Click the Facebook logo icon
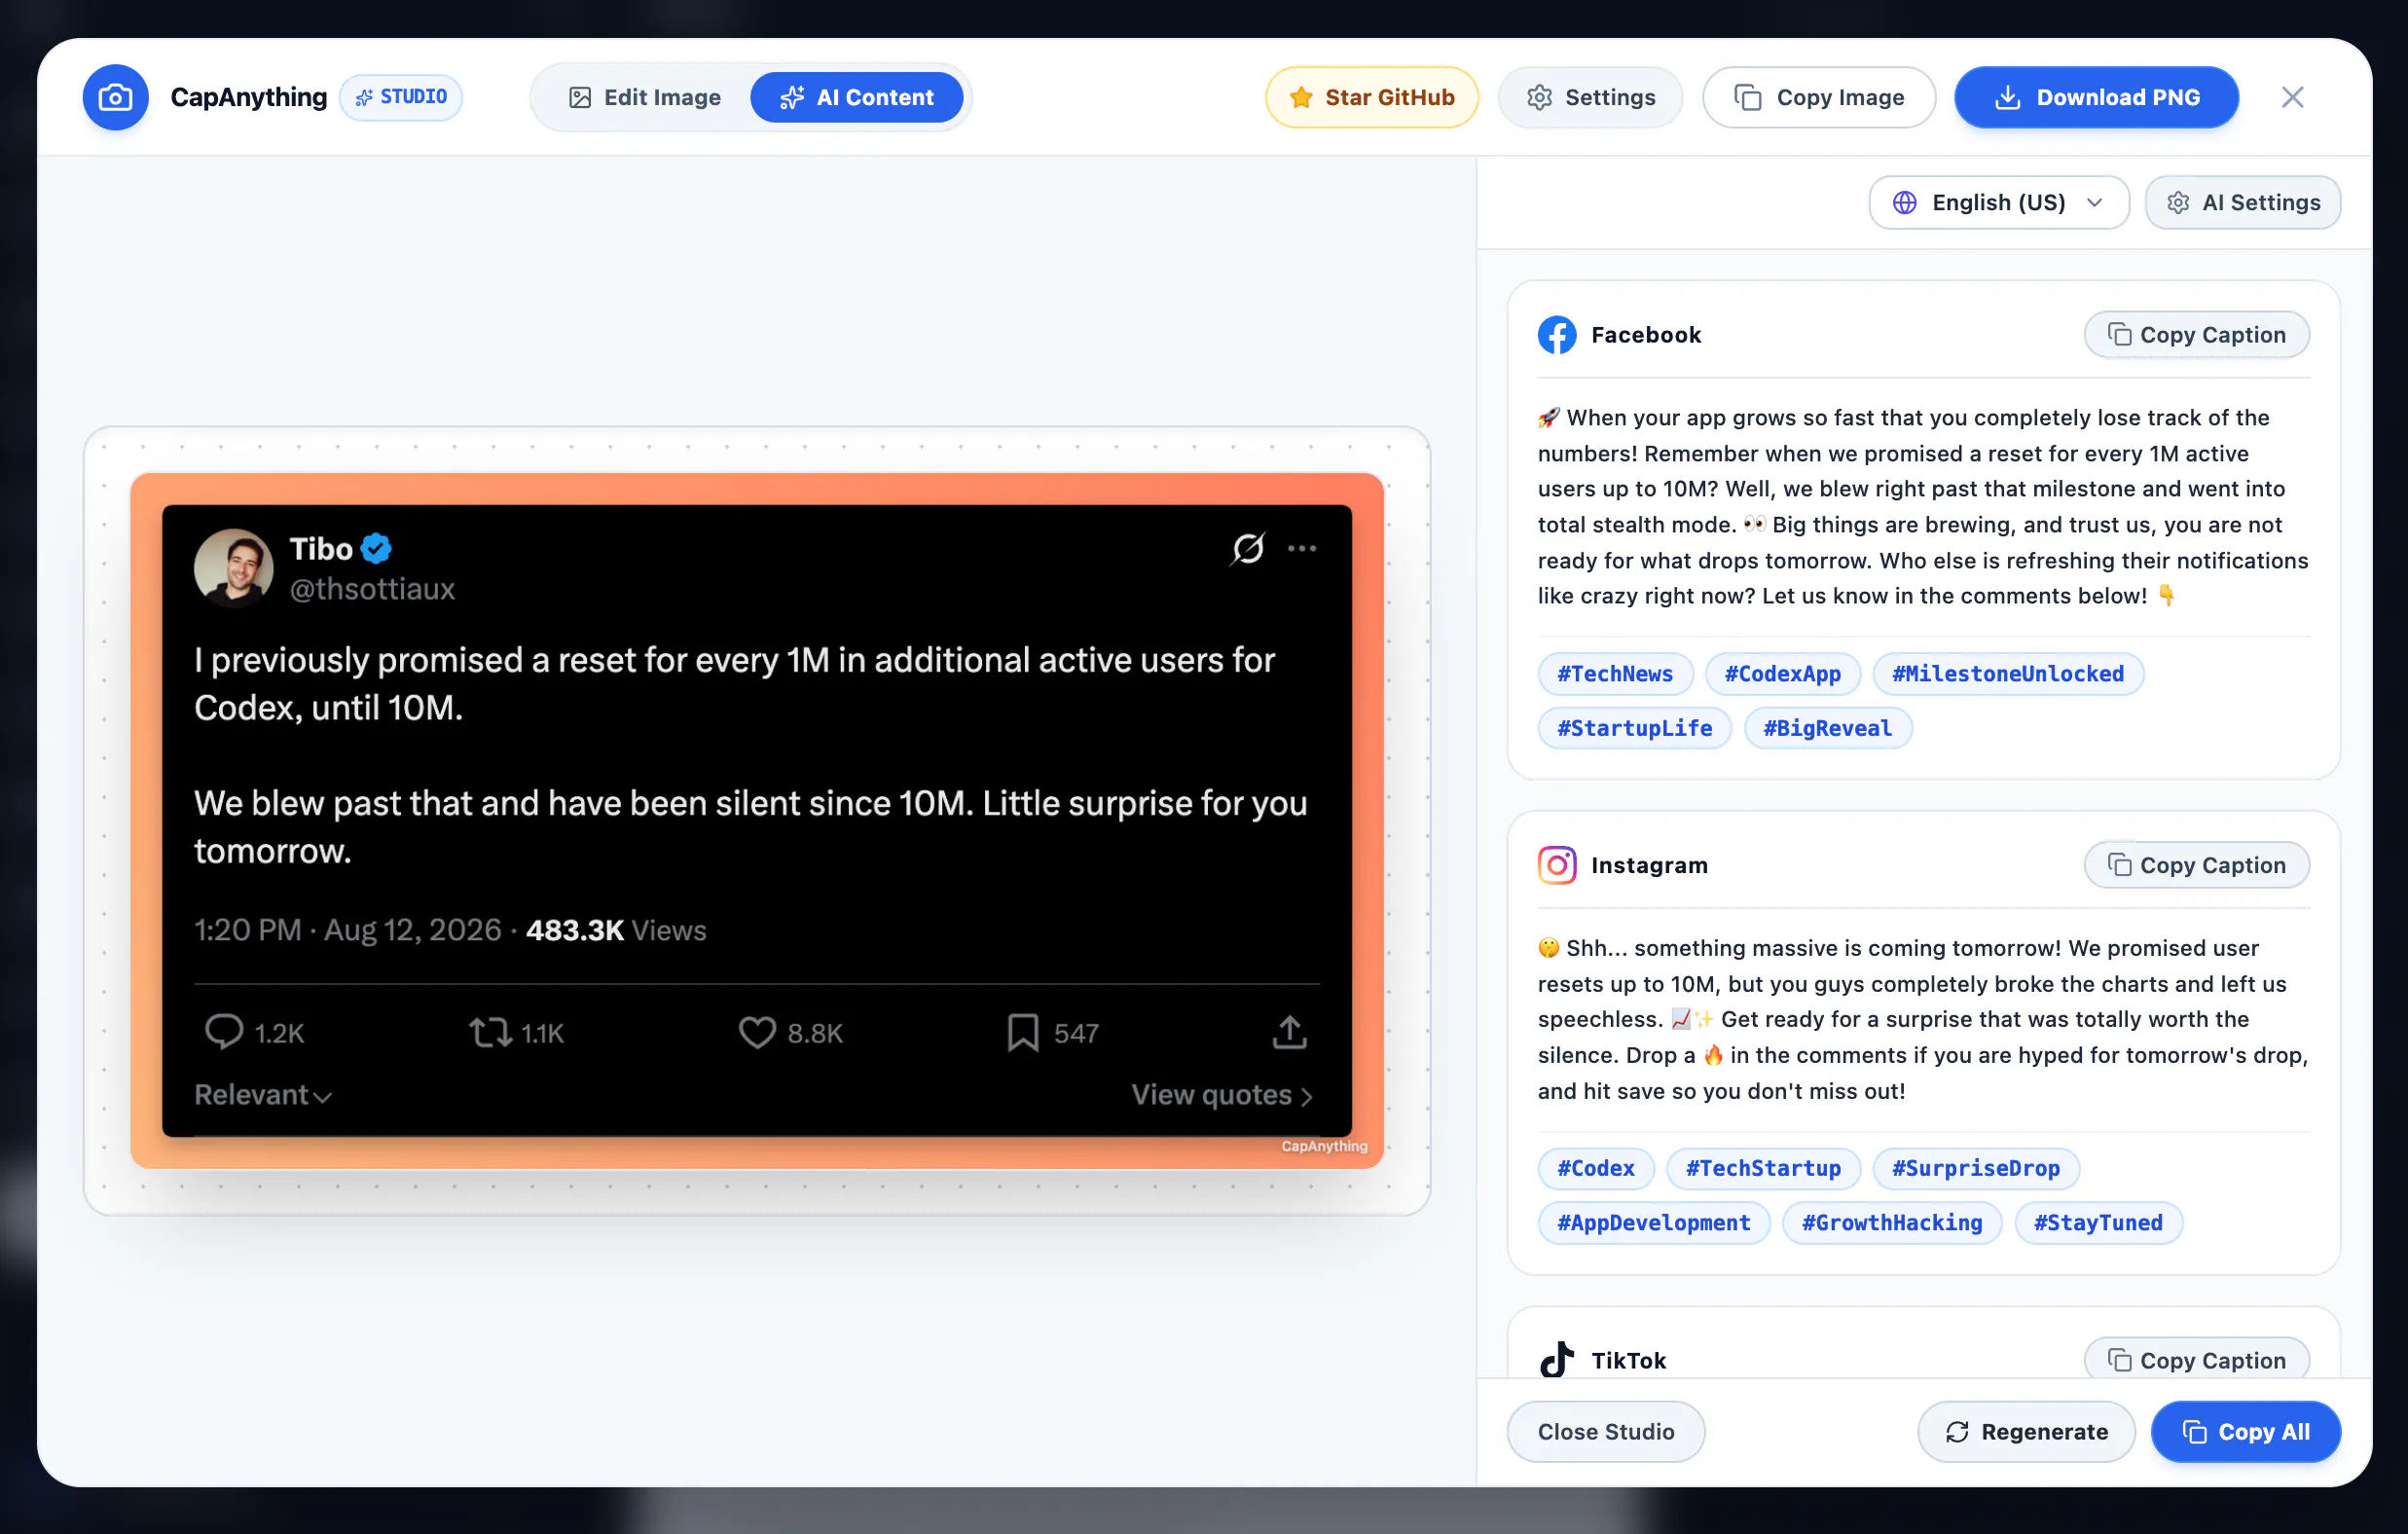 pos(1557,335)
